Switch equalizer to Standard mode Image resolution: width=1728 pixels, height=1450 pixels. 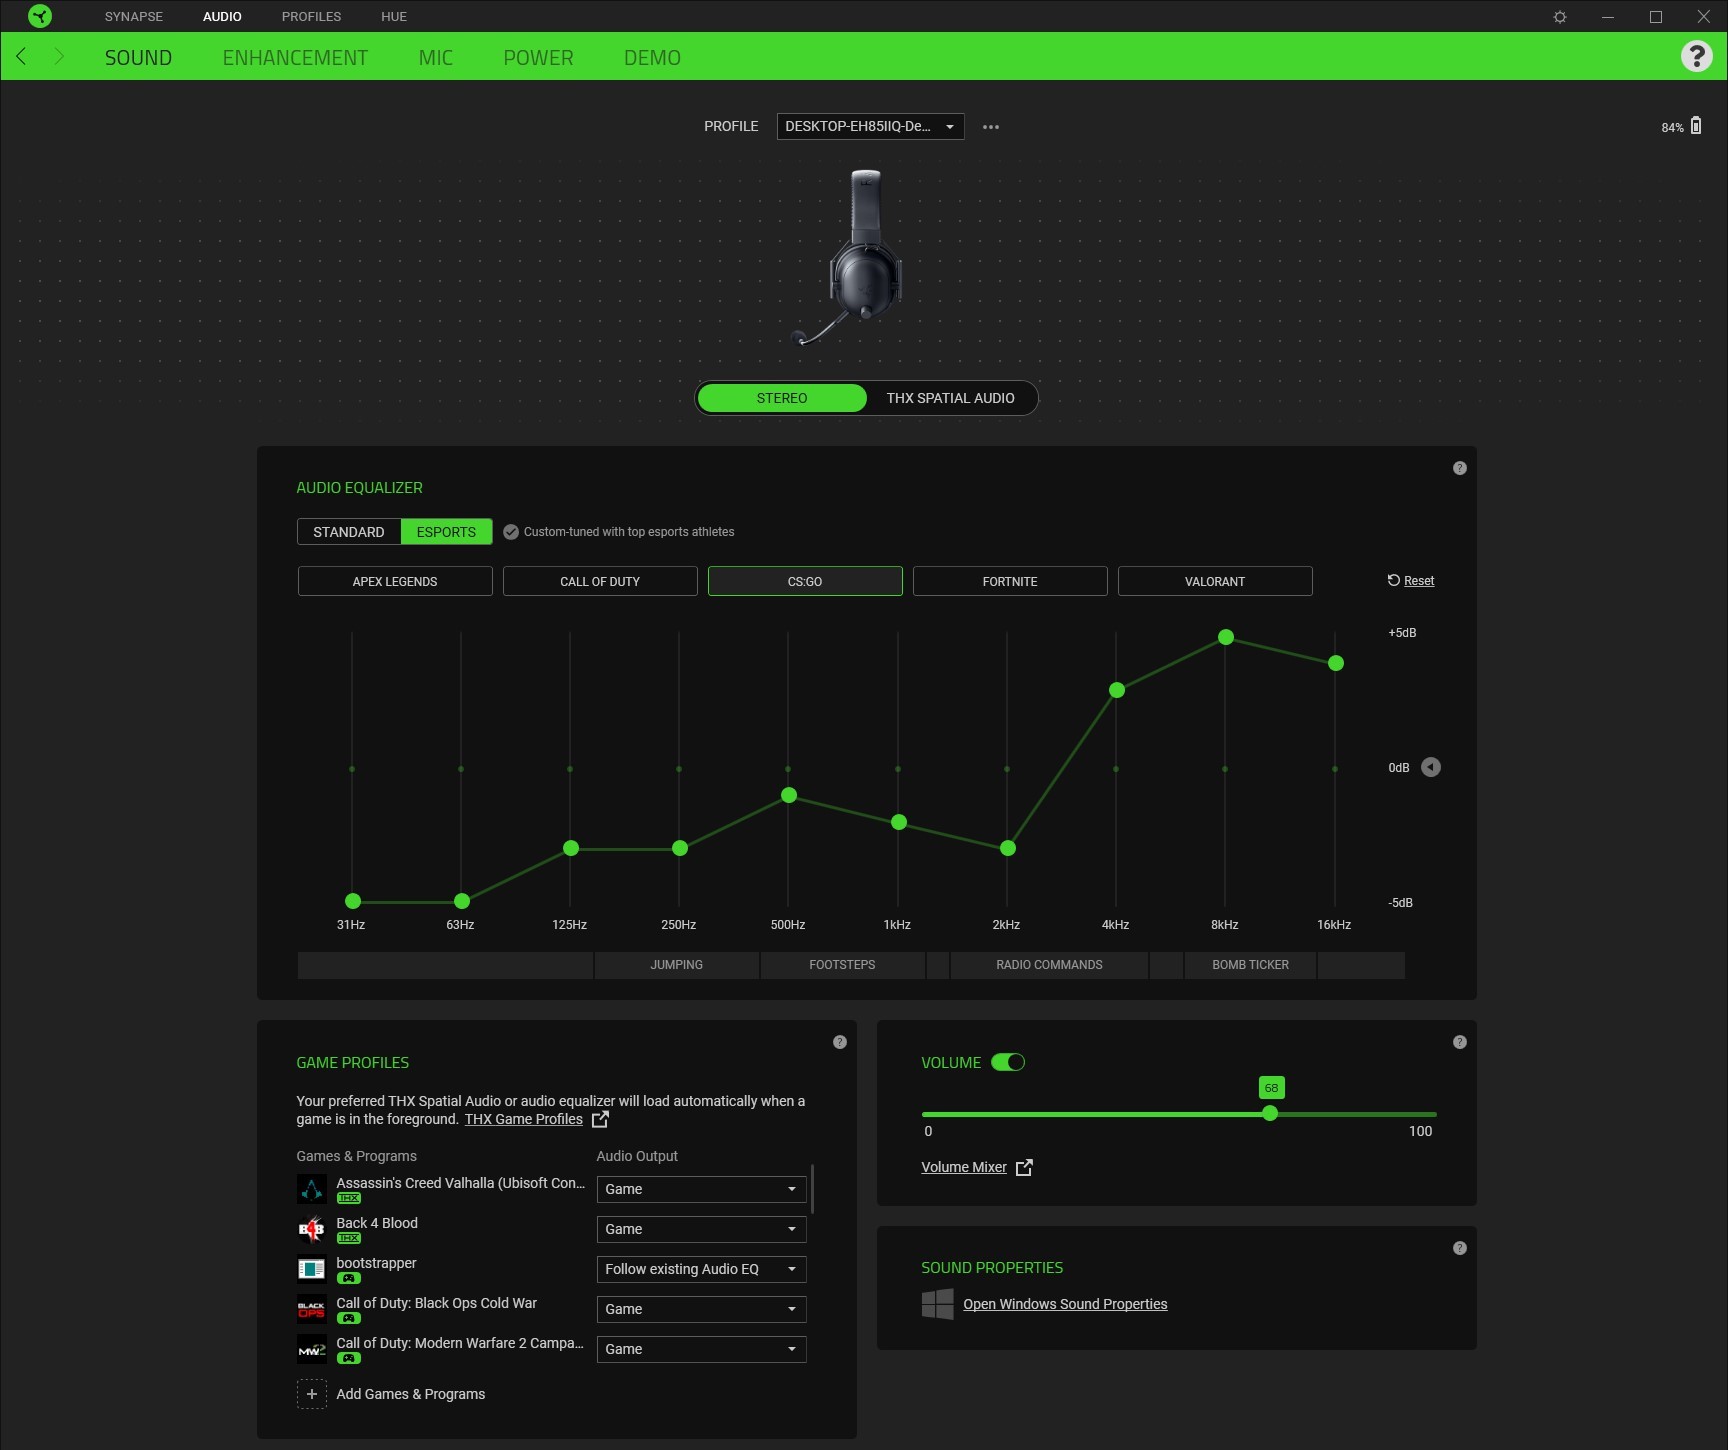click(x=349, y=531)
